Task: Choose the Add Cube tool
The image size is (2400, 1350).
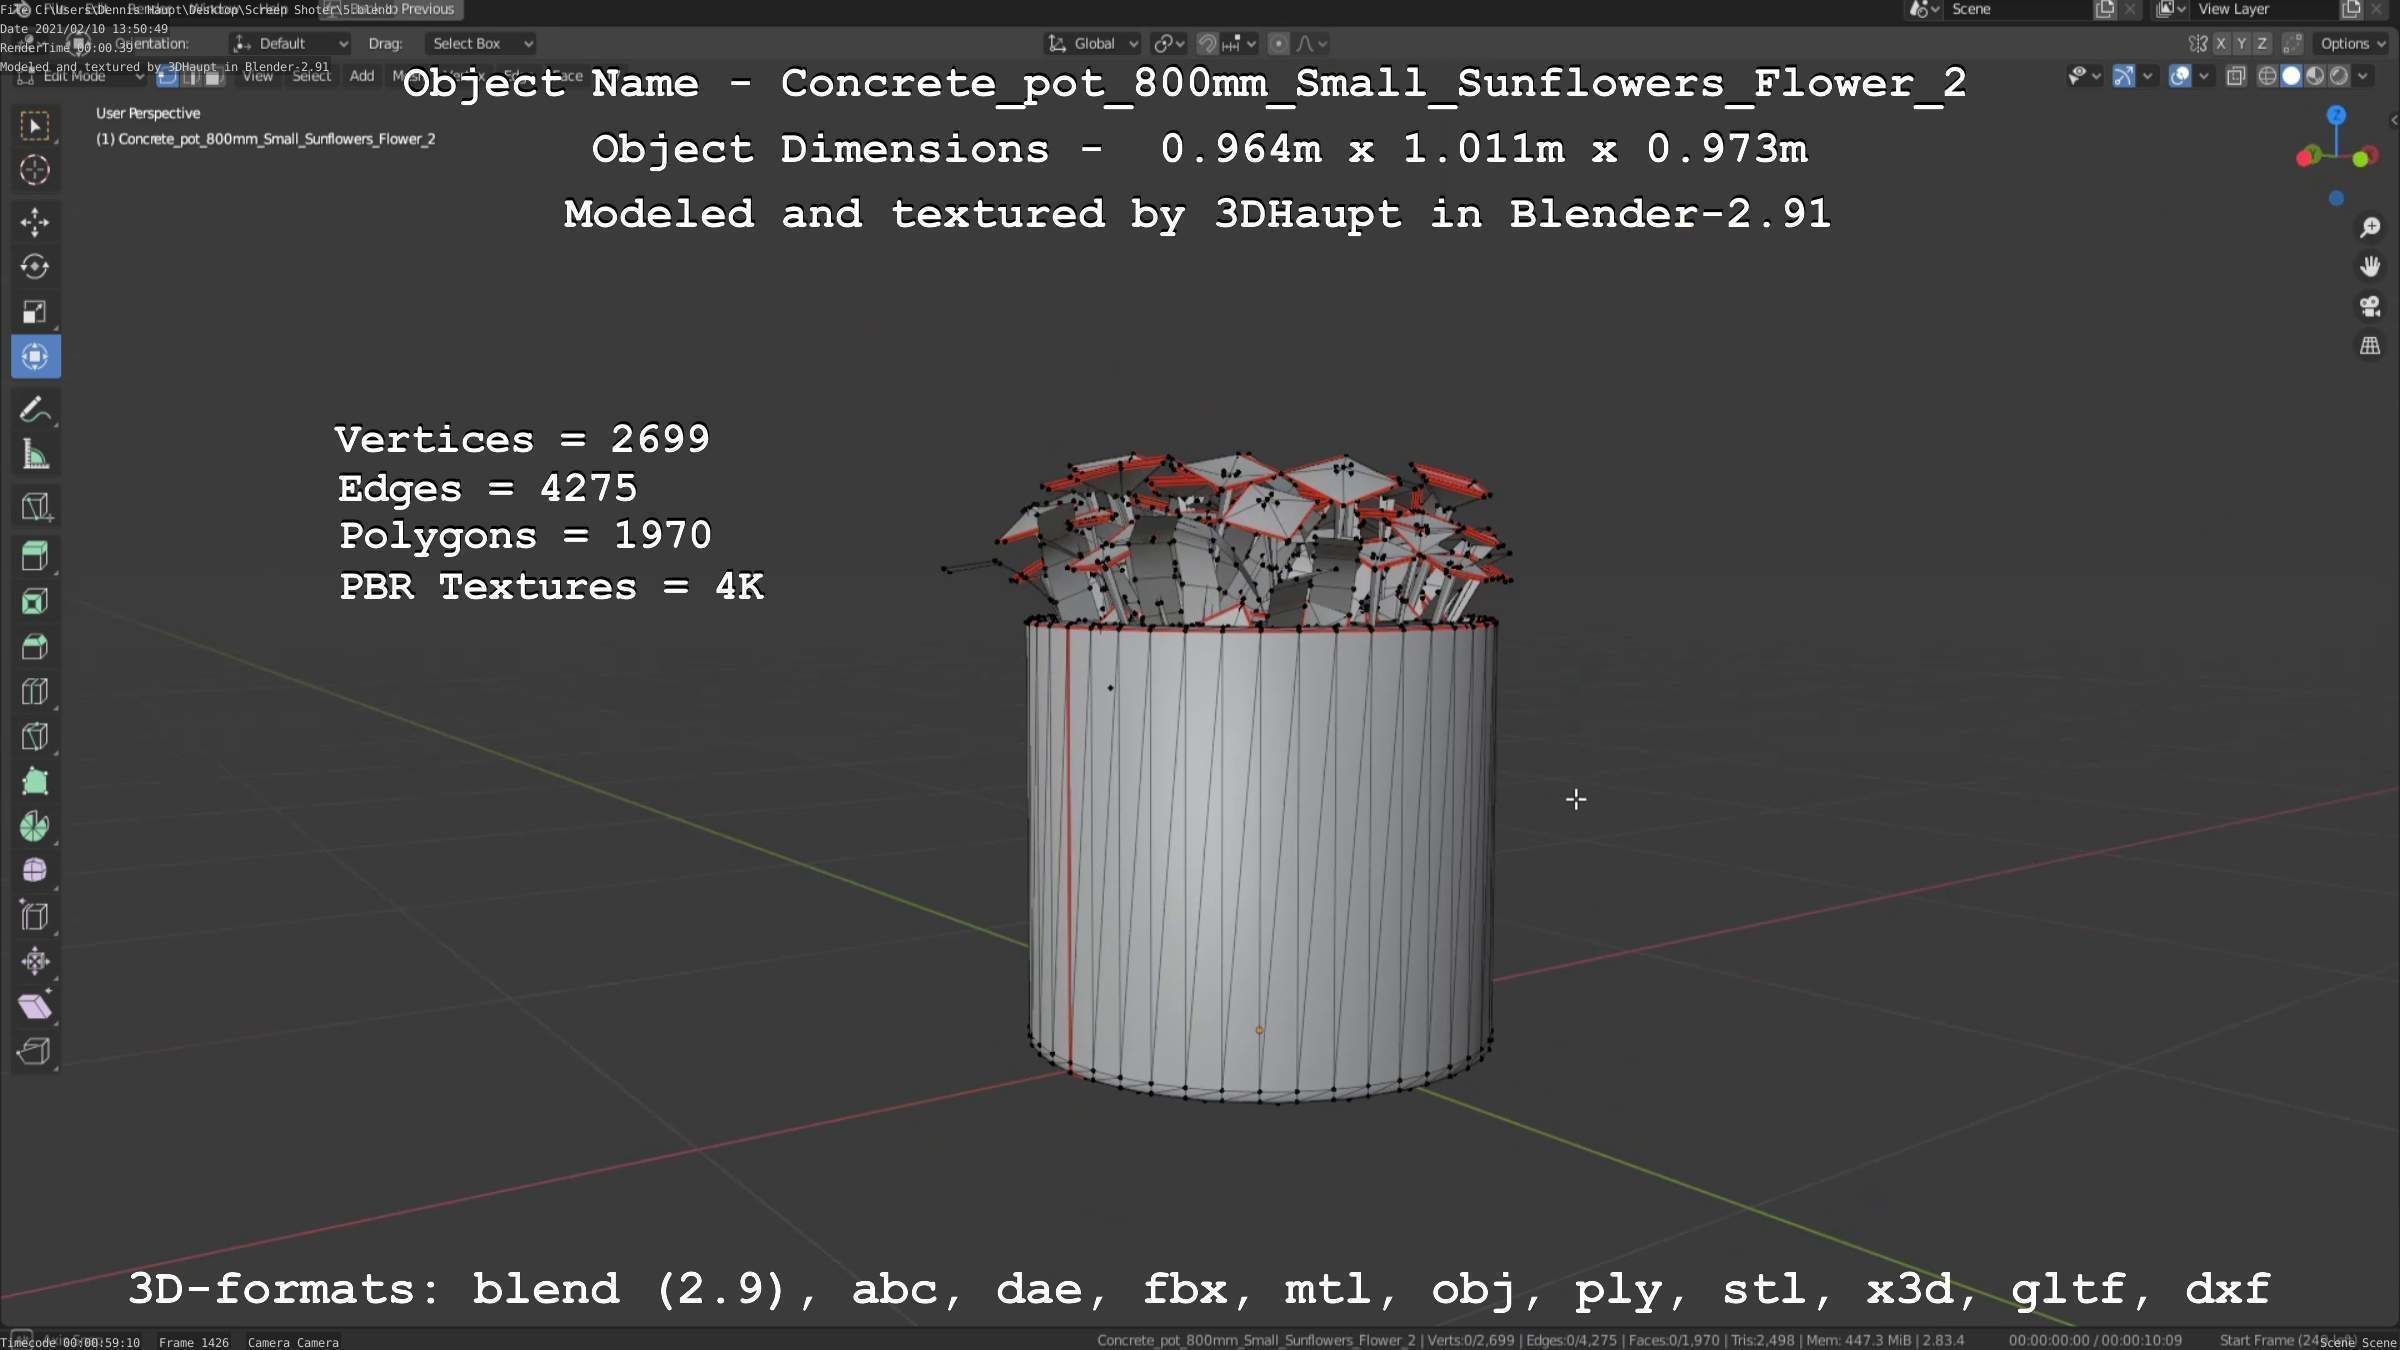Action: [35, 506]
